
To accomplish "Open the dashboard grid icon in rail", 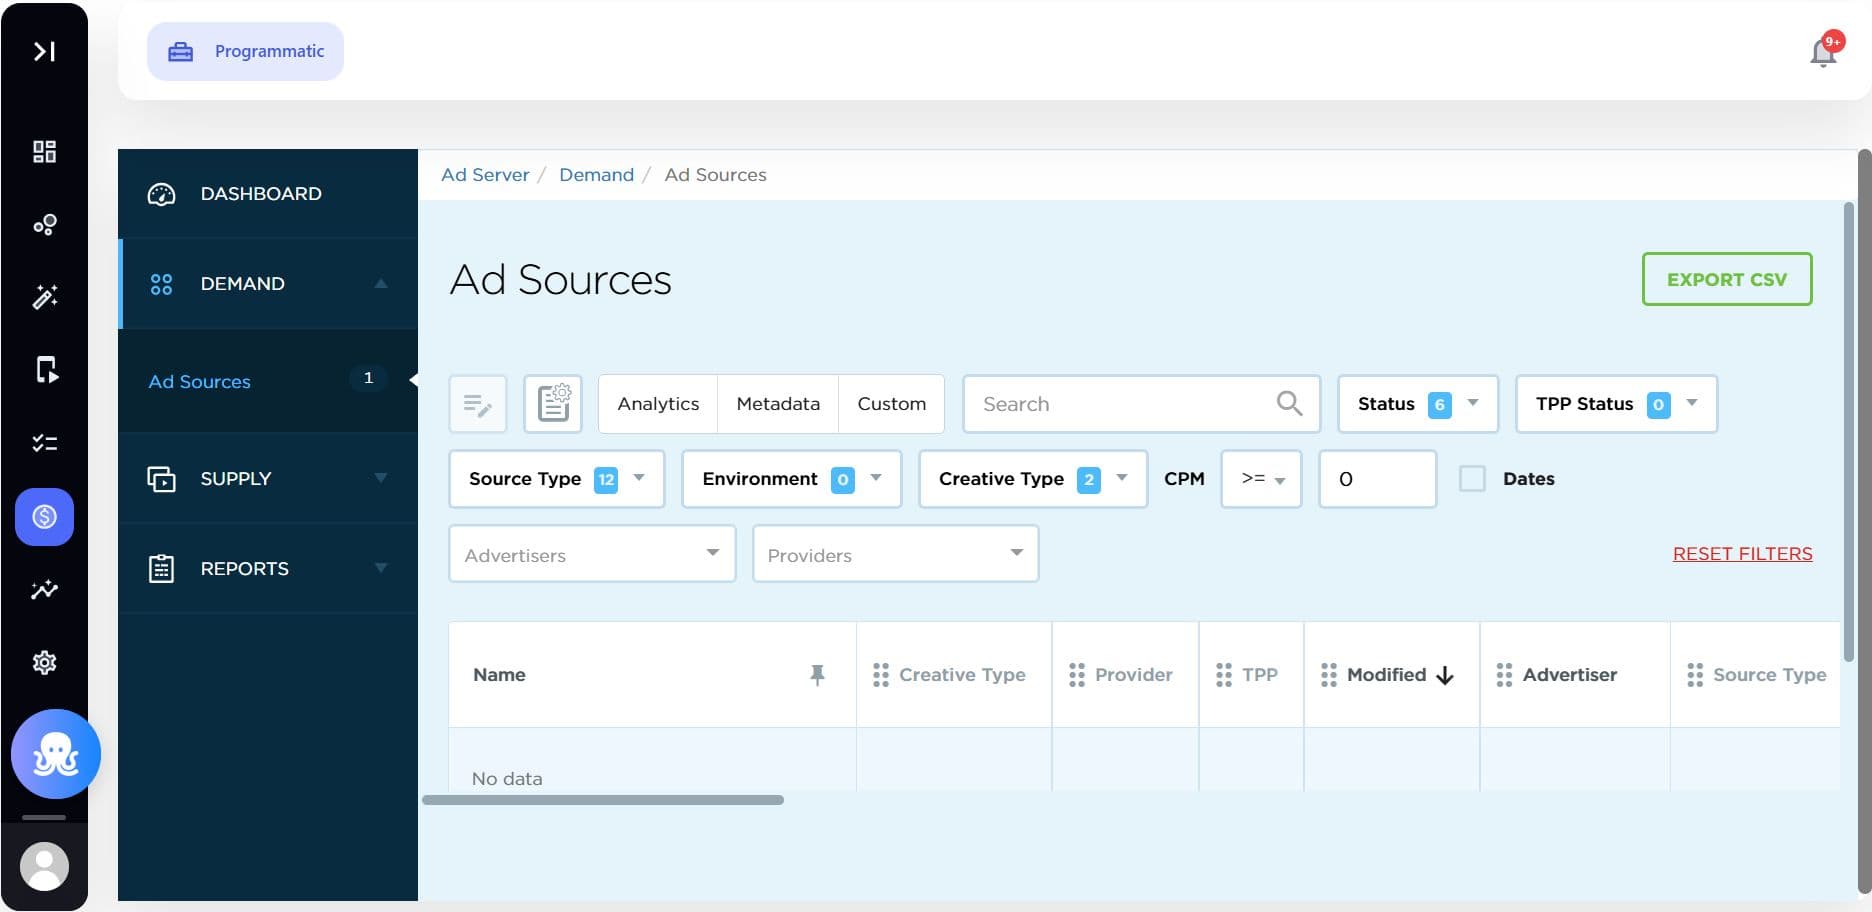I will (x=44, y=151).
